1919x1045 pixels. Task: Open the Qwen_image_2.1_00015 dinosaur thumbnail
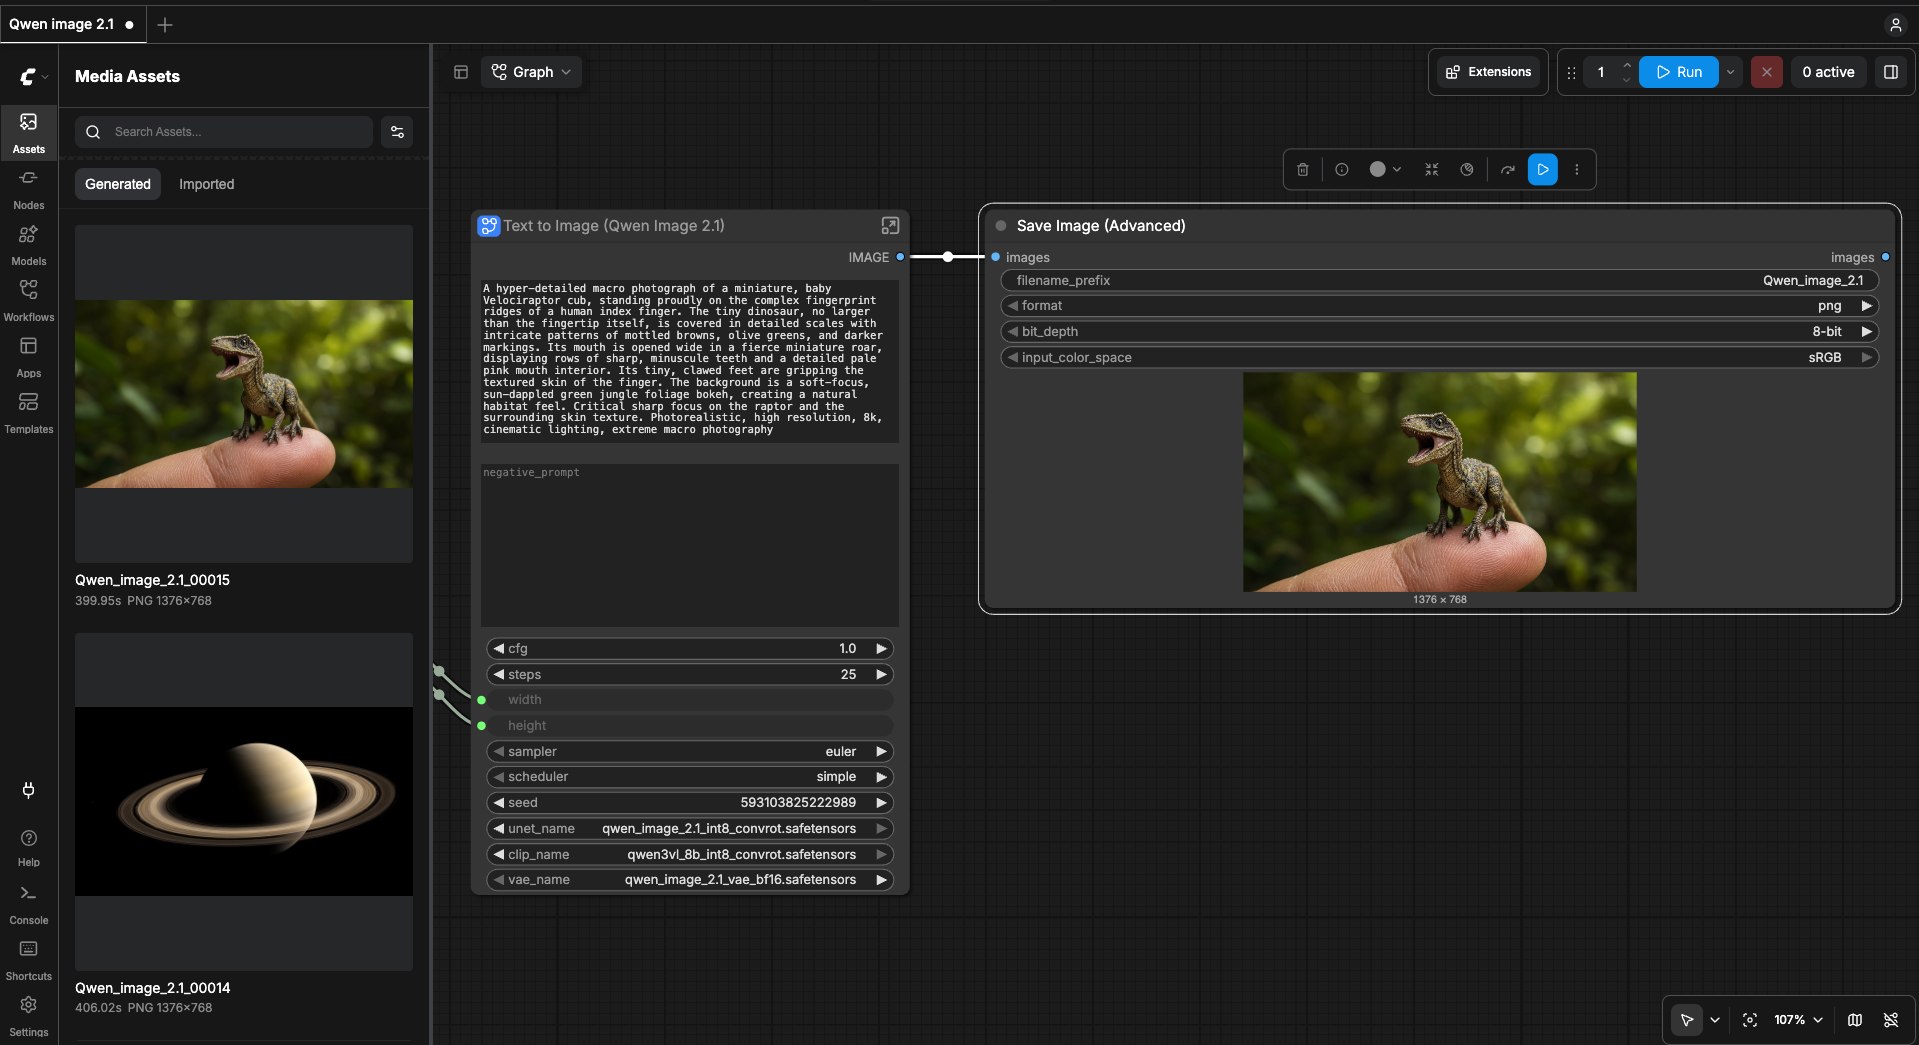pos(244,394)
